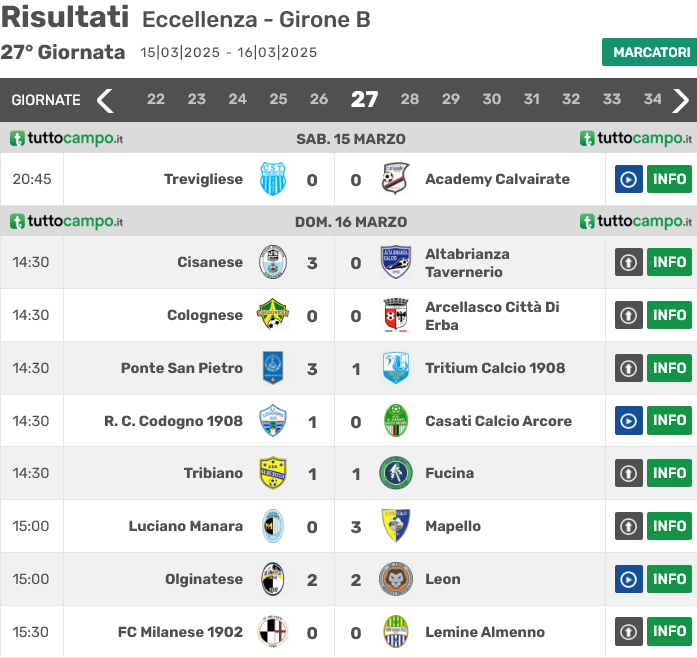Open the Cisanese club logo
Screen dimensions: 697x658
[x=272, y=262]
